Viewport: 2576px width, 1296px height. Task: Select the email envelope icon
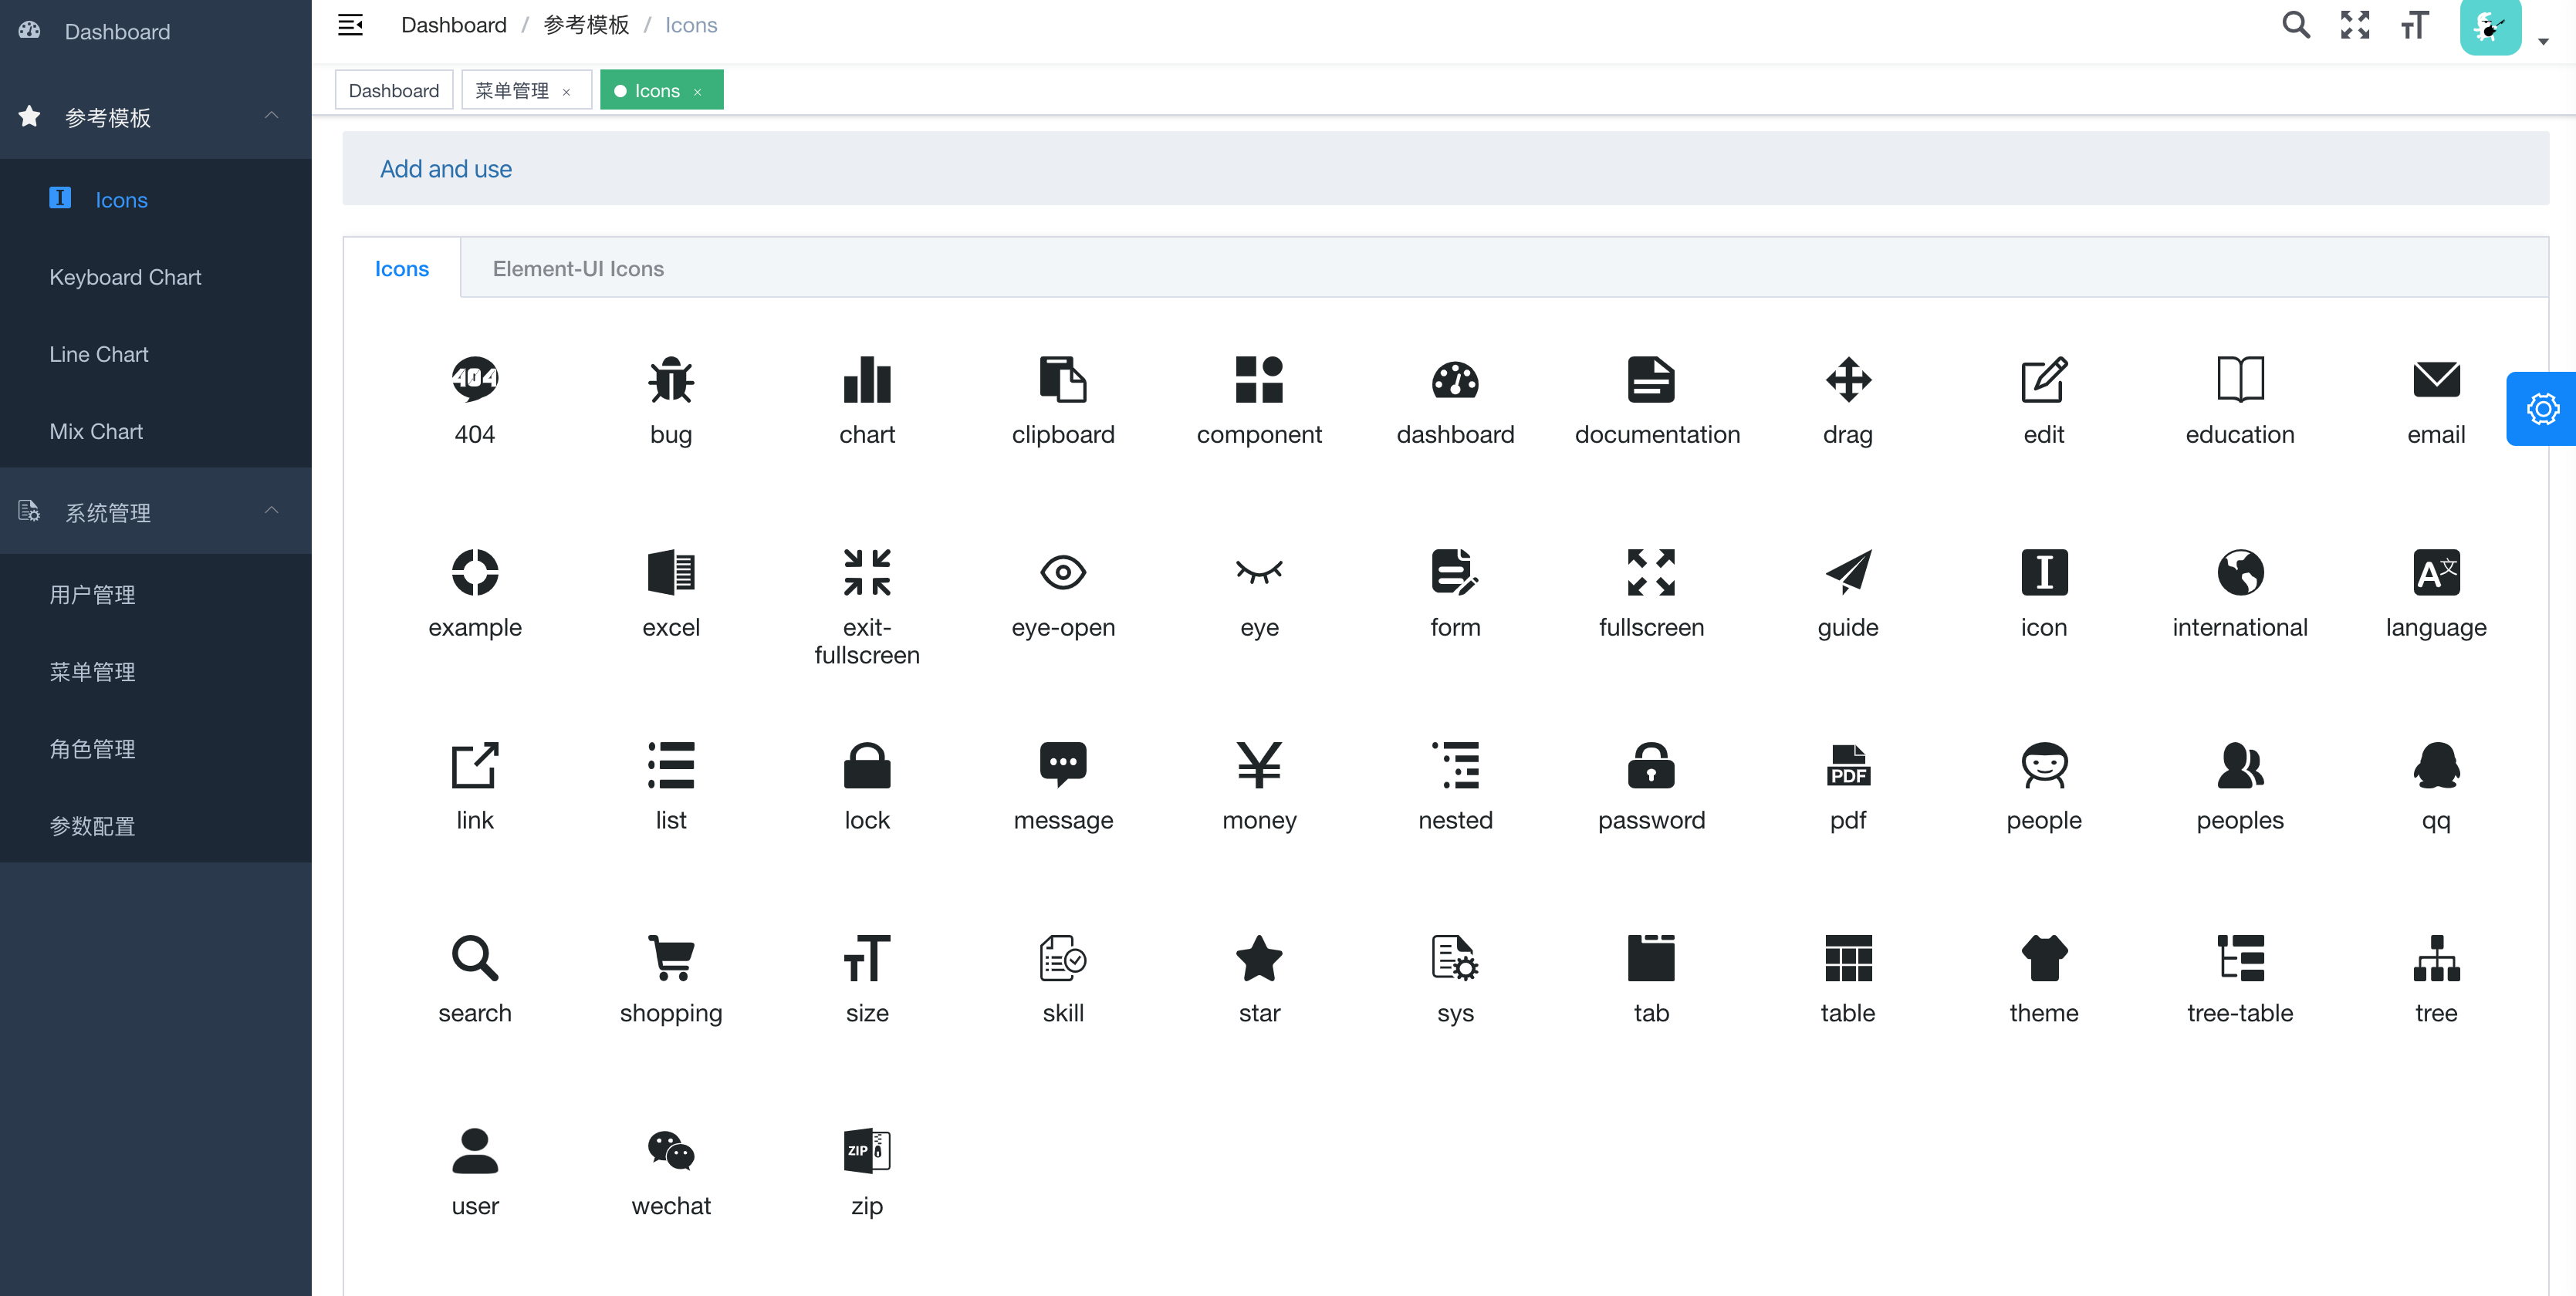coord(2436,380)
